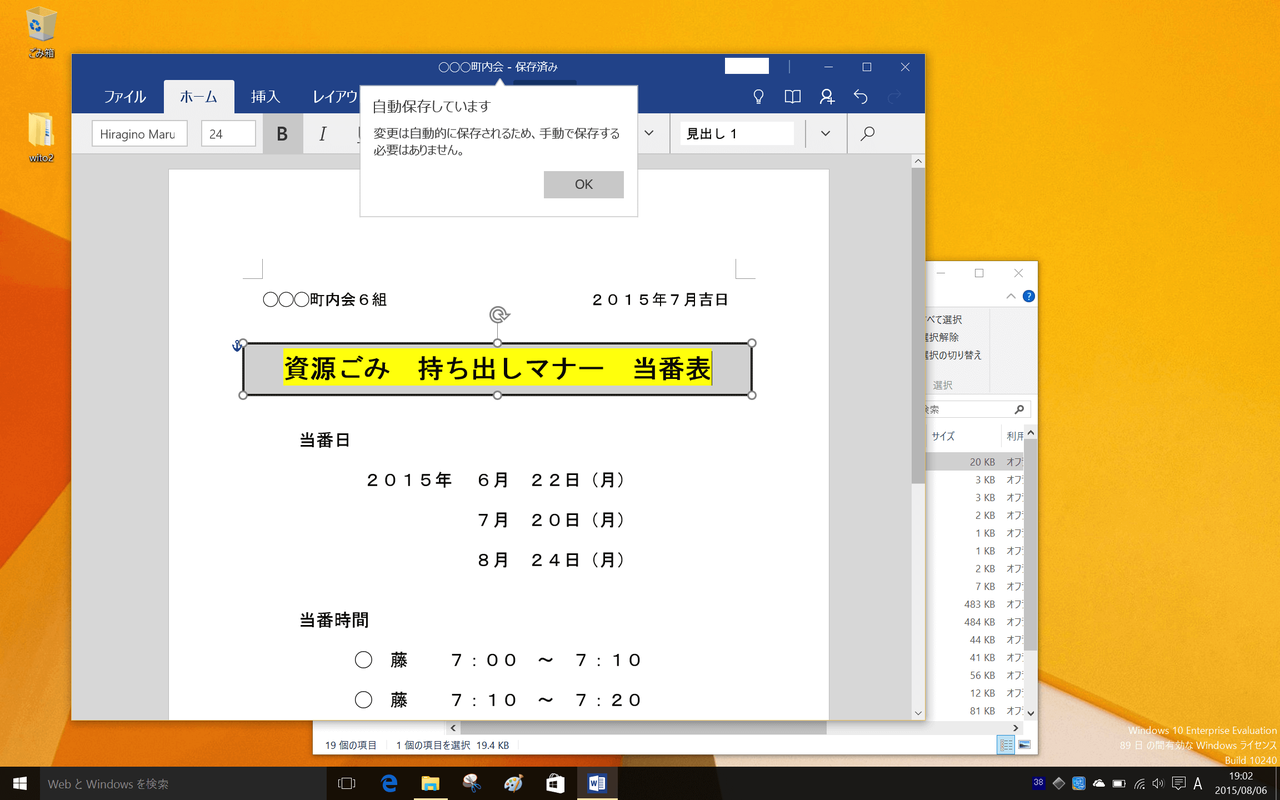Open the Windows Start menu
1280x800 pixels.
click(19, 784)
